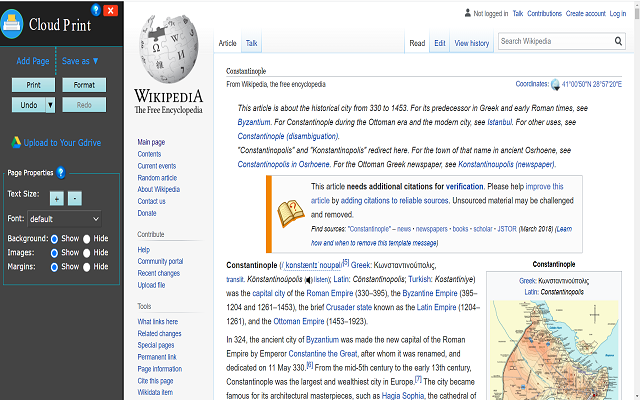Click the Google Drive icon

coord(16,142)
